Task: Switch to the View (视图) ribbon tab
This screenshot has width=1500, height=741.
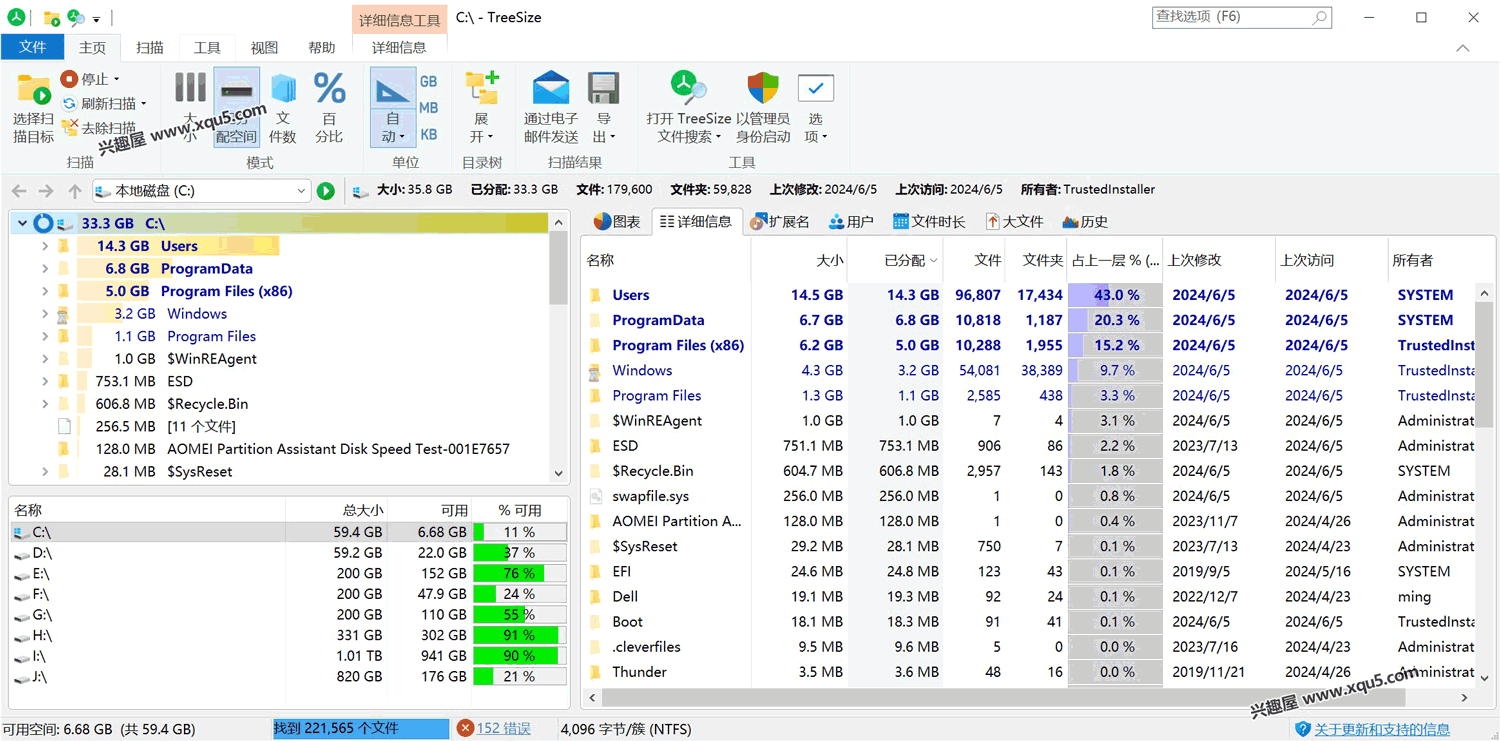Action: [x=264, y=47]
